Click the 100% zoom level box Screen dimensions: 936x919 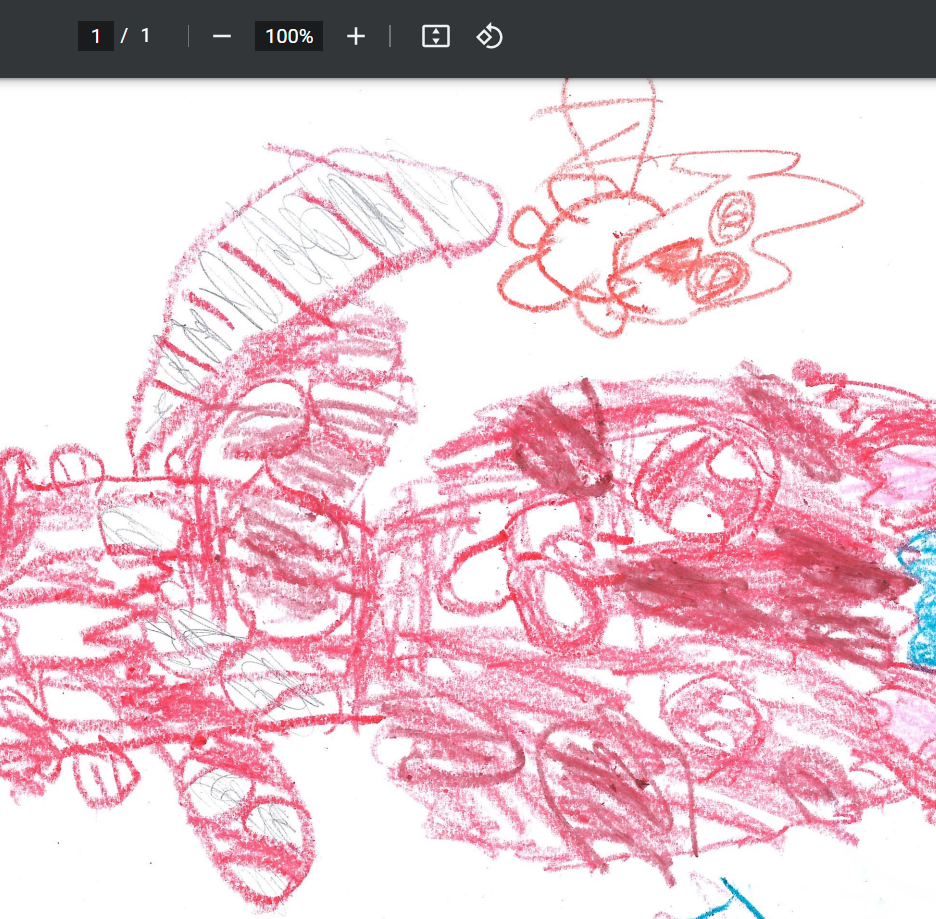289,37
